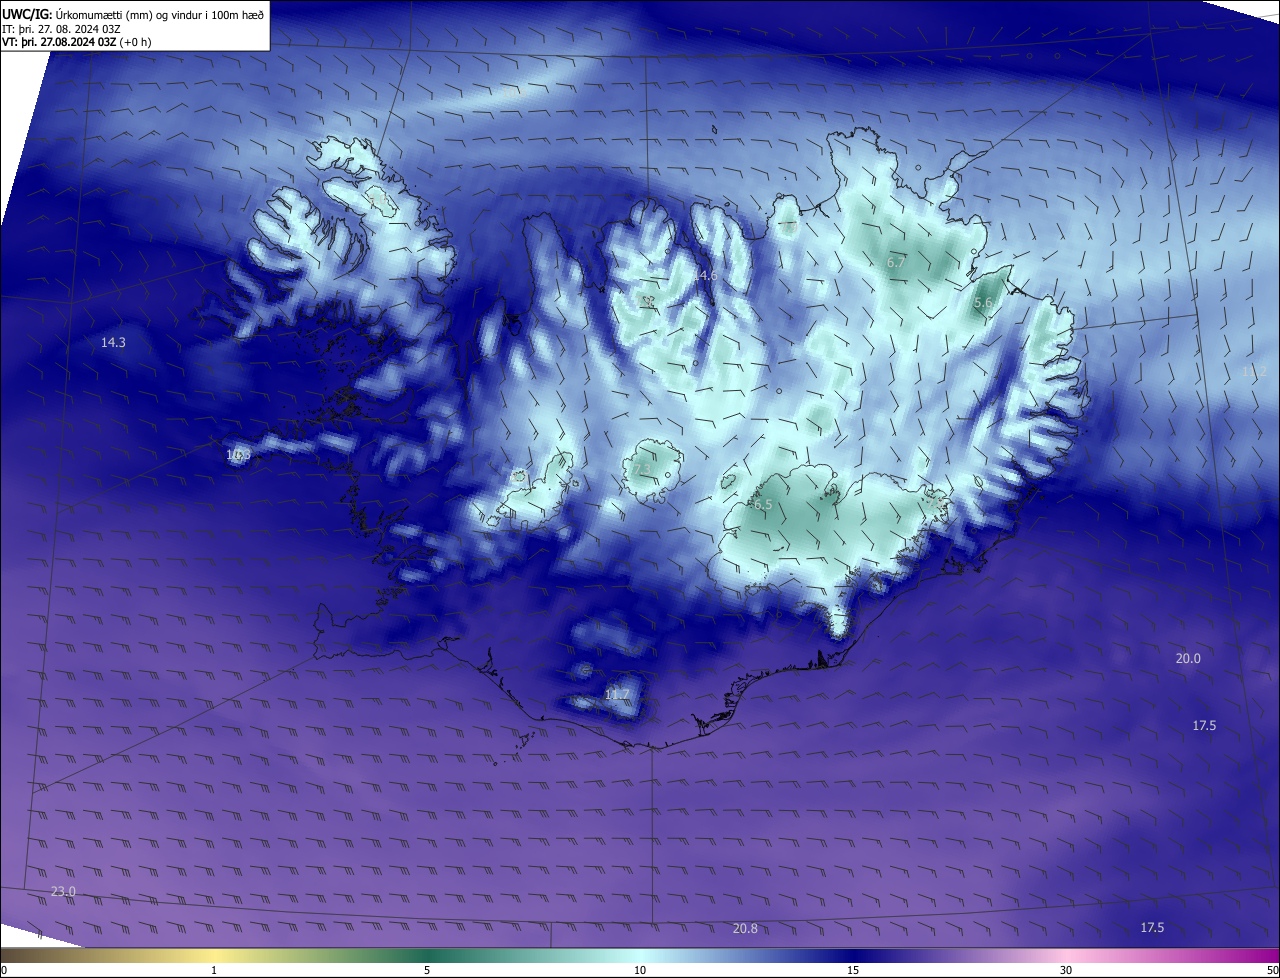Click the 11.7 value near the south coast
Viewport: 1280px width, 978px height.
[617, 695]
